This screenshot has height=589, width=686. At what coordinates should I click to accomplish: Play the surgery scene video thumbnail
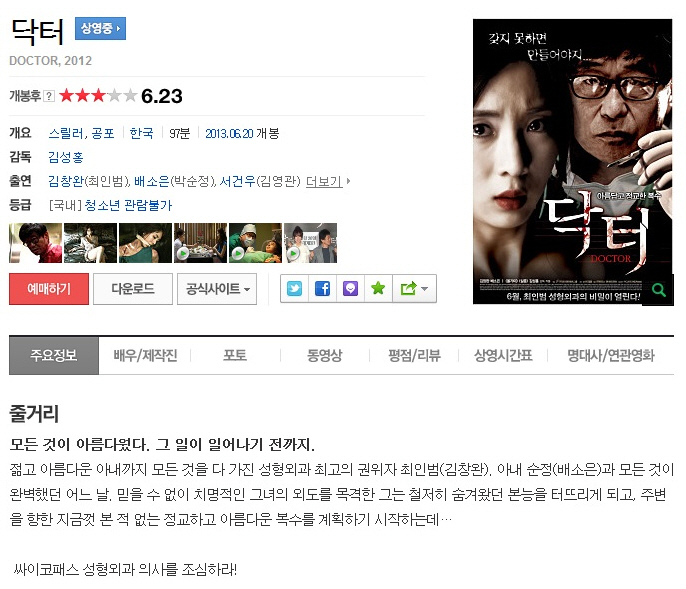point(256,243)
